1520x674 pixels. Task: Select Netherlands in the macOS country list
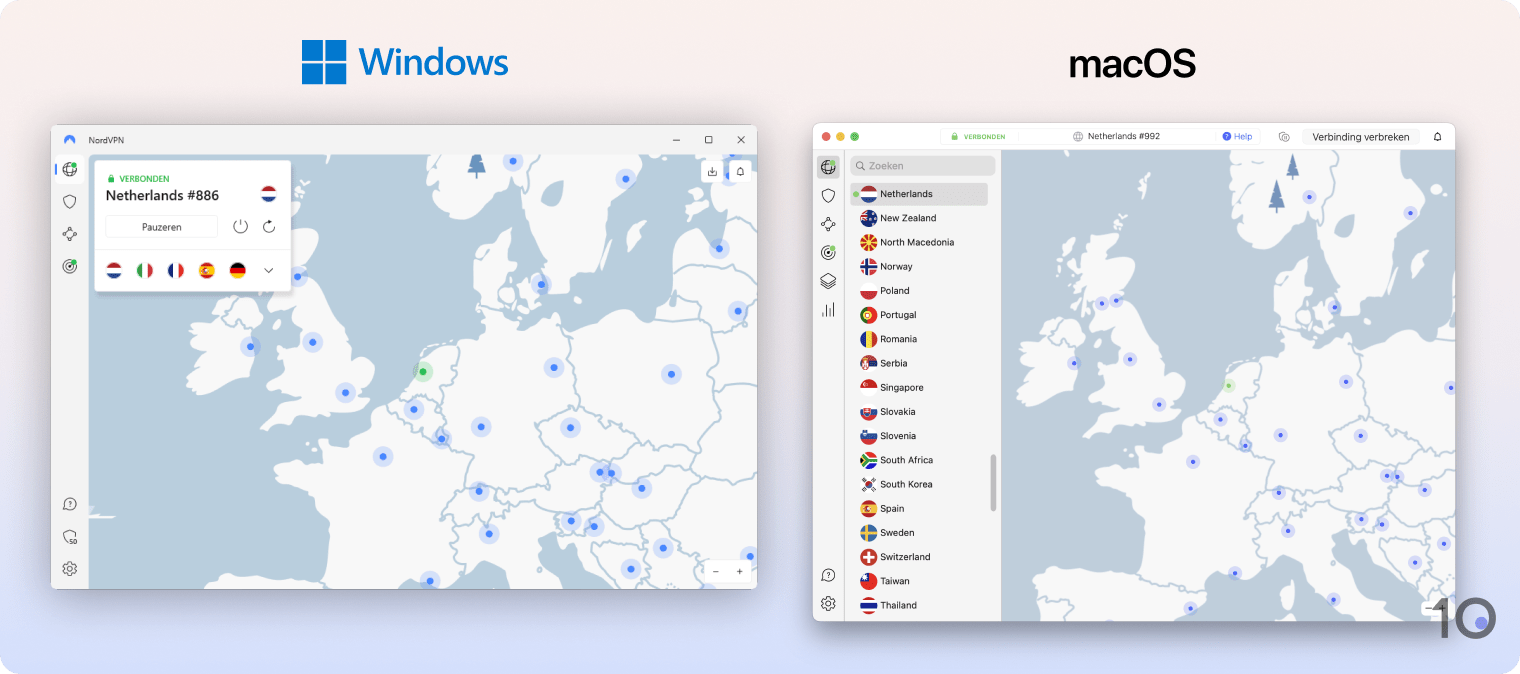[919, 194]
